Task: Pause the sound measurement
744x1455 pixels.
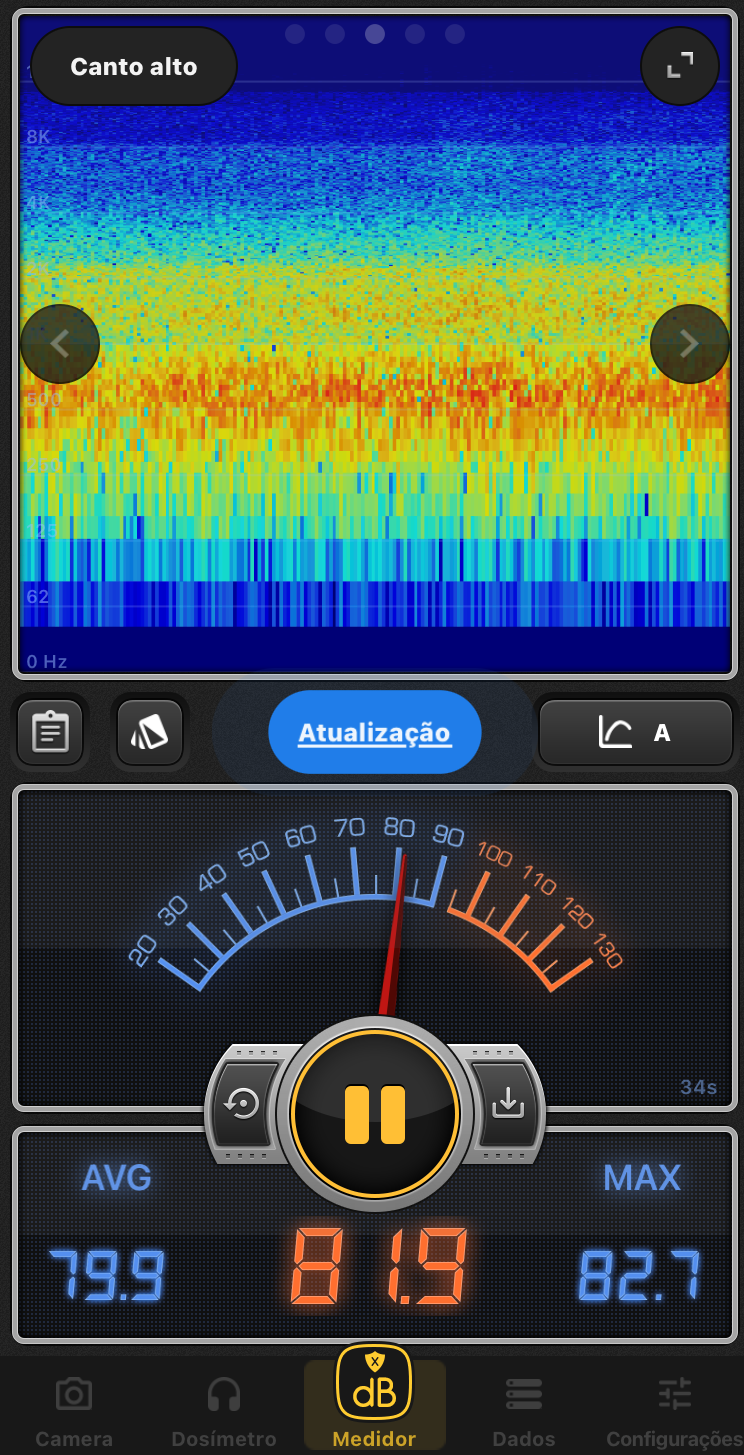Action: click(x=375, y=1114)
